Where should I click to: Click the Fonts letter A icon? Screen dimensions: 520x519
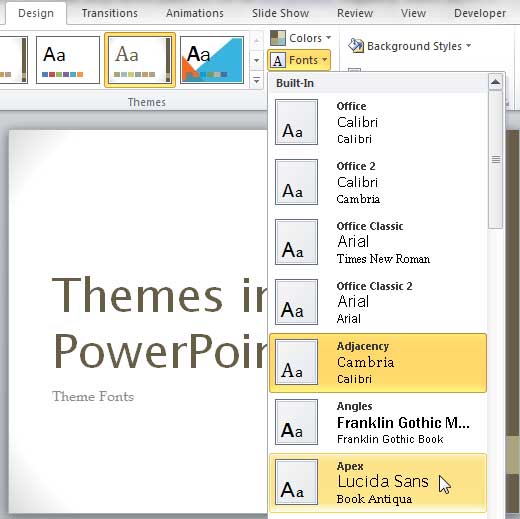coord(278,61)
